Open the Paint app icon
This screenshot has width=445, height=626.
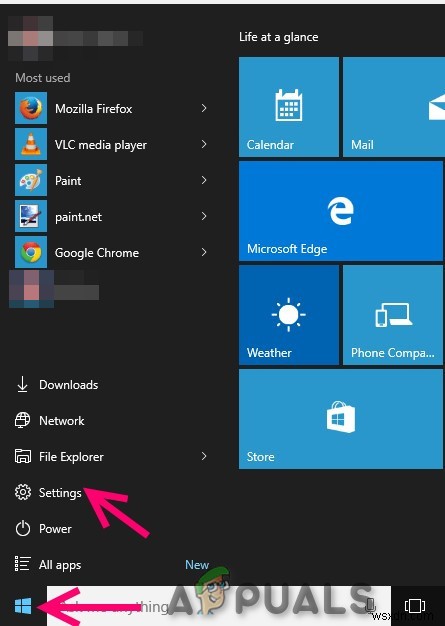(x=31, y=180)
